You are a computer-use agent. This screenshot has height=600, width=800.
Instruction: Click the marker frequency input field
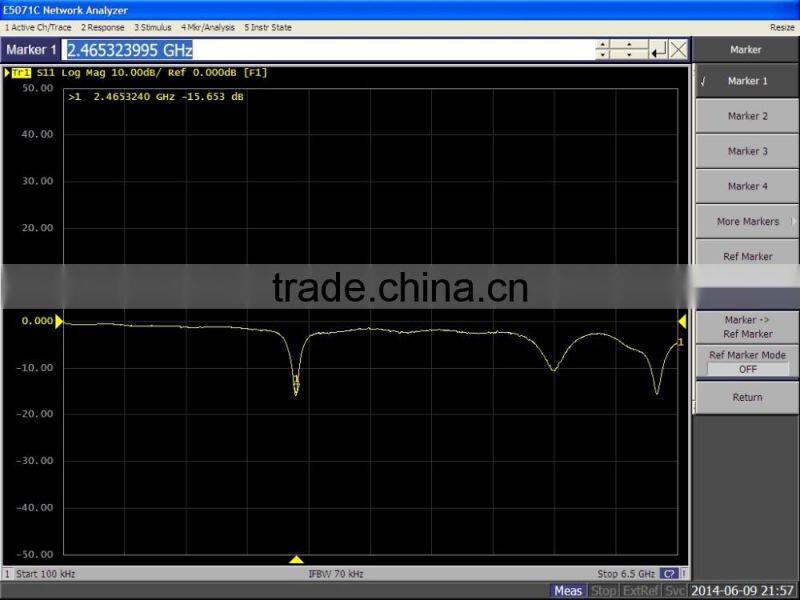[328, 50]
